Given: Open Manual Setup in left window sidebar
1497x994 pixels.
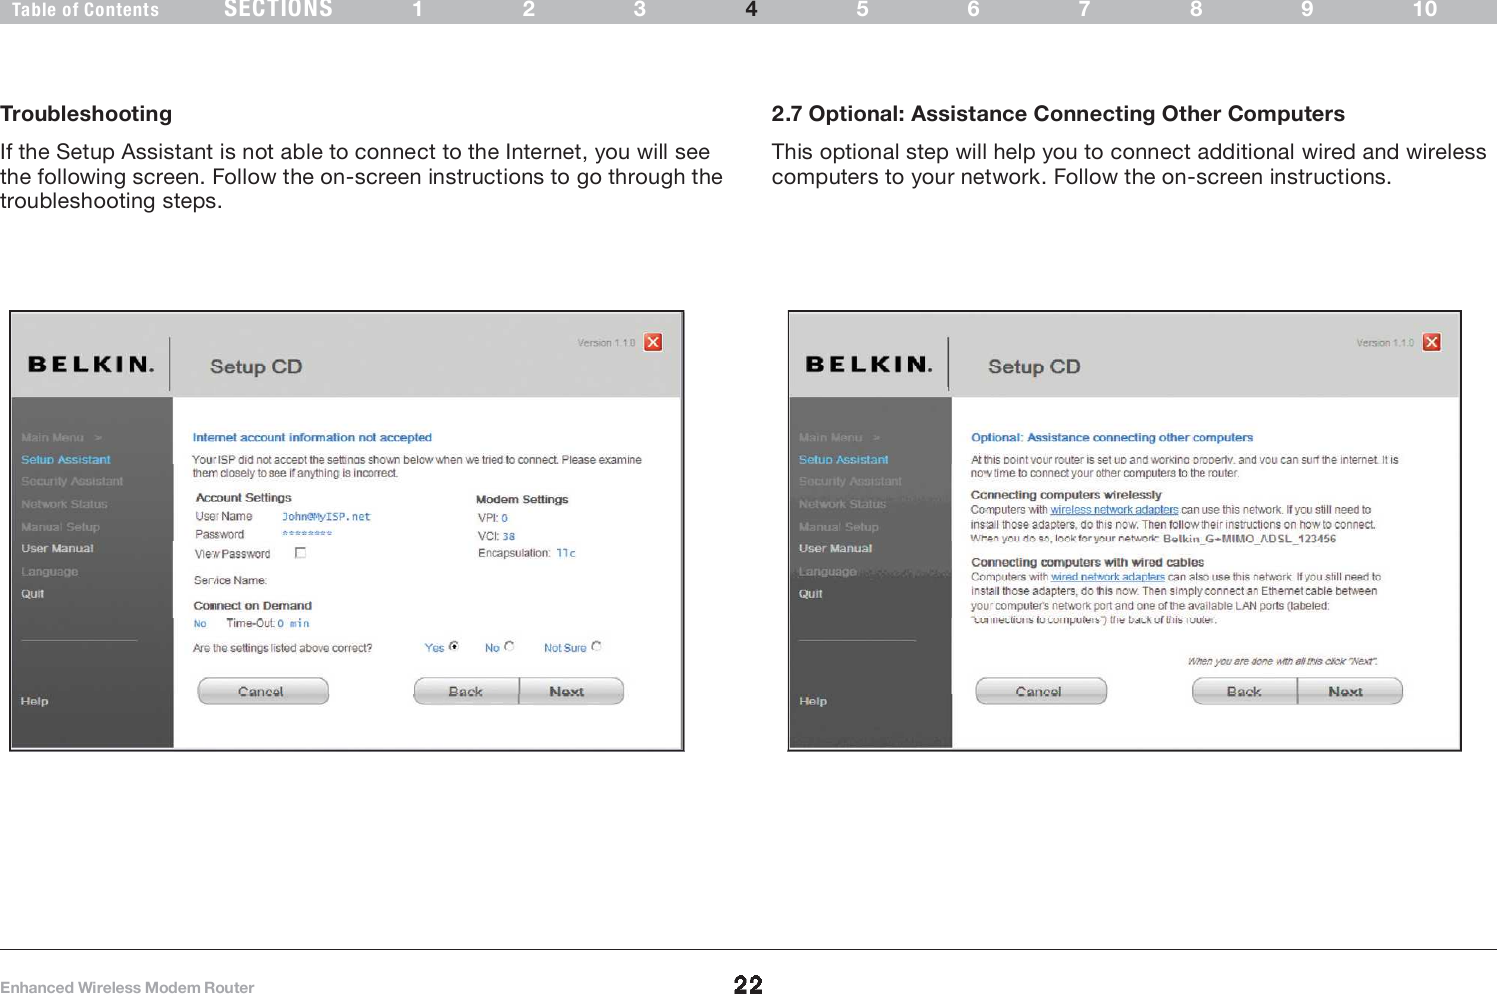Looking at the screenshot, I should click(60, 527).
